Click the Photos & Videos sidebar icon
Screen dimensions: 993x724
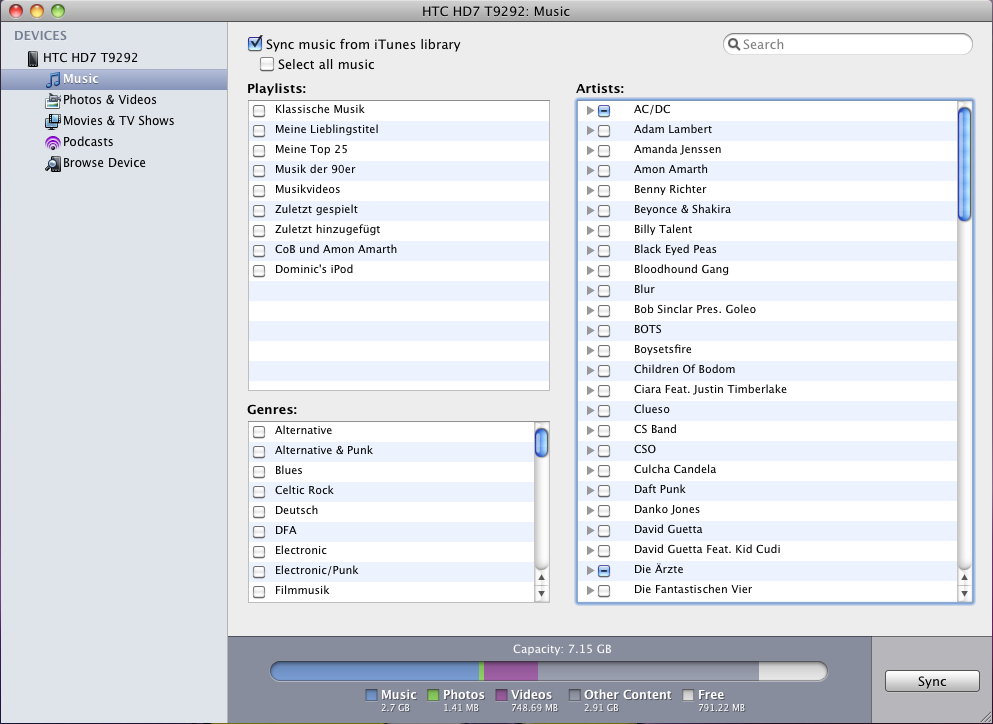pos(53,100)
